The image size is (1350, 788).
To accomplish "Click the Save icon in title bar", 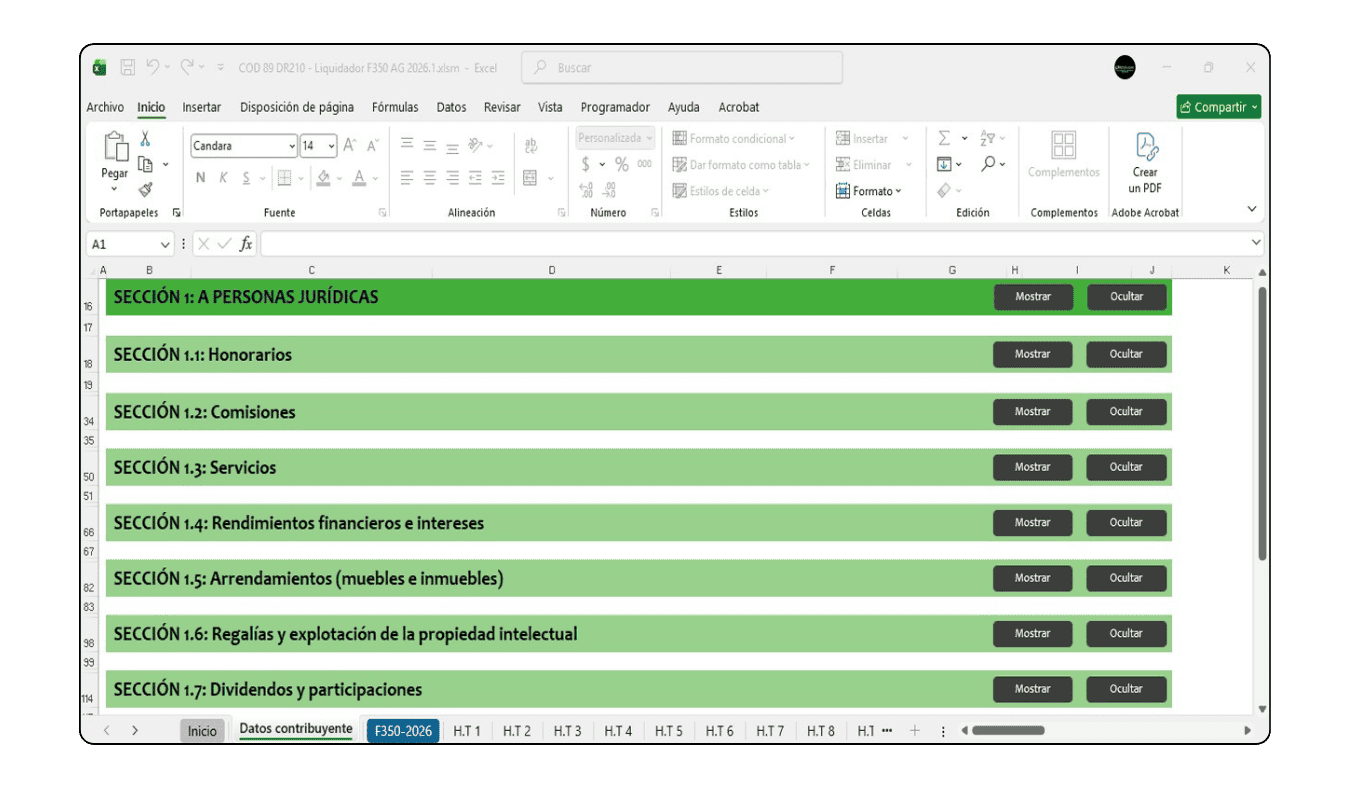I will [x=128, y=68].
